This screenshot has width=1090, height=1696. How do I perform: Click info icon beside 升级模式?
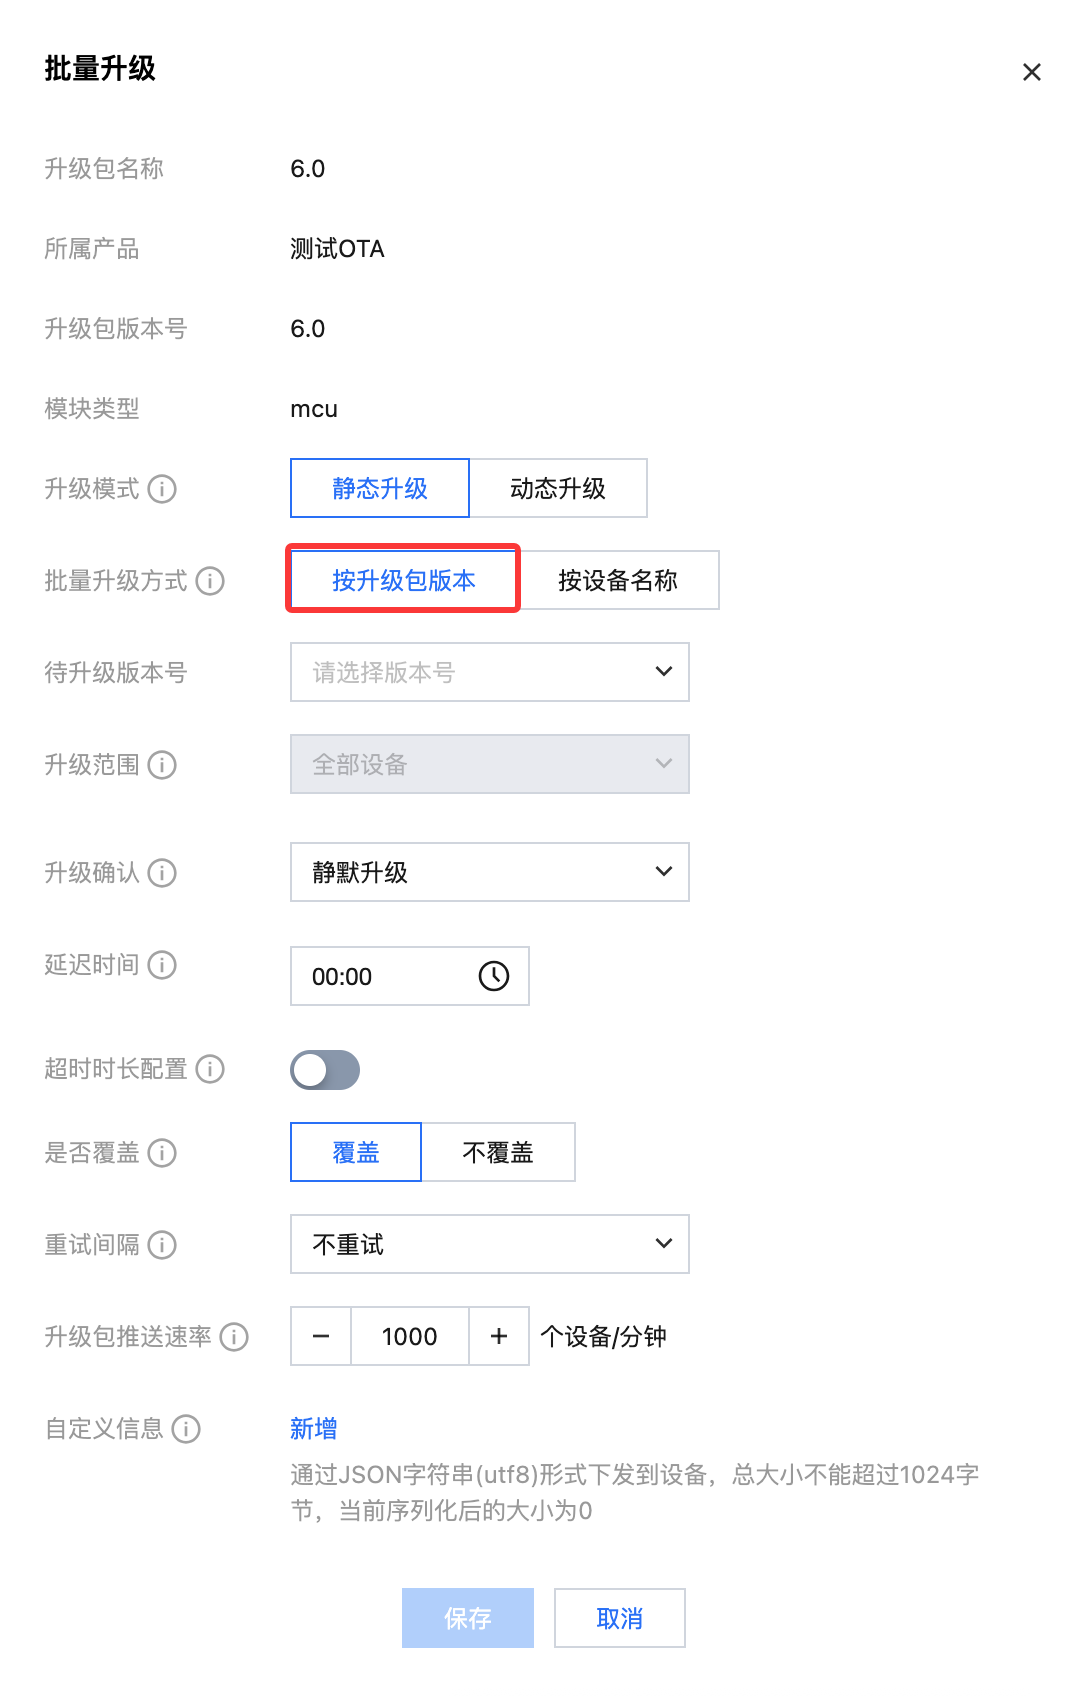coord(162,489)
